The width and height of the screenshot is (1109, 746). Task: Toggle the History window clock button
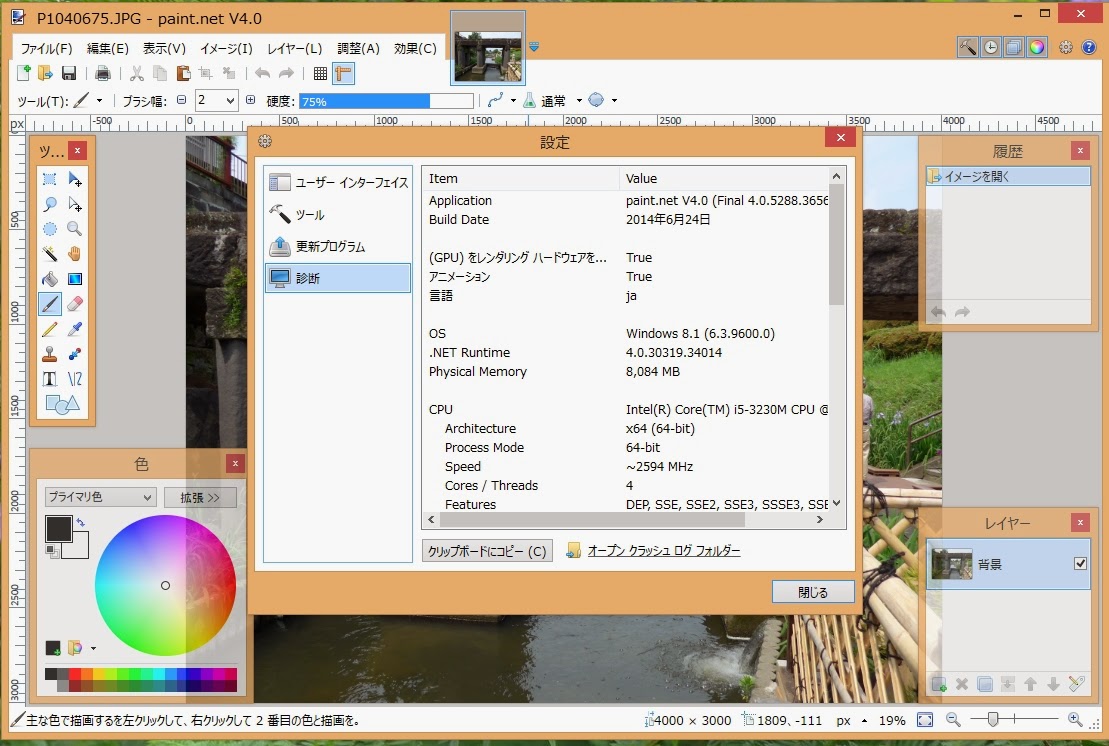tap(991, 47)
